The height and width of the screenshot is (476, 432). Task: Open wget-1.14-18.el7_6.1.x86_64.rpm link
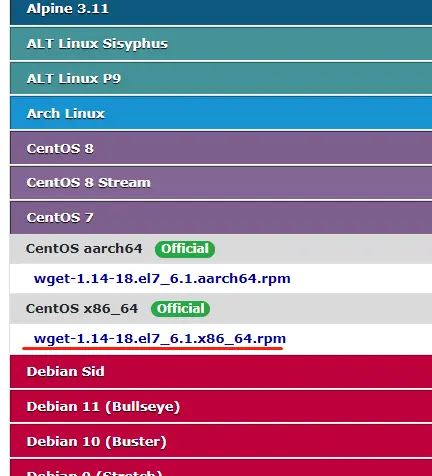(x=160, y=339)
